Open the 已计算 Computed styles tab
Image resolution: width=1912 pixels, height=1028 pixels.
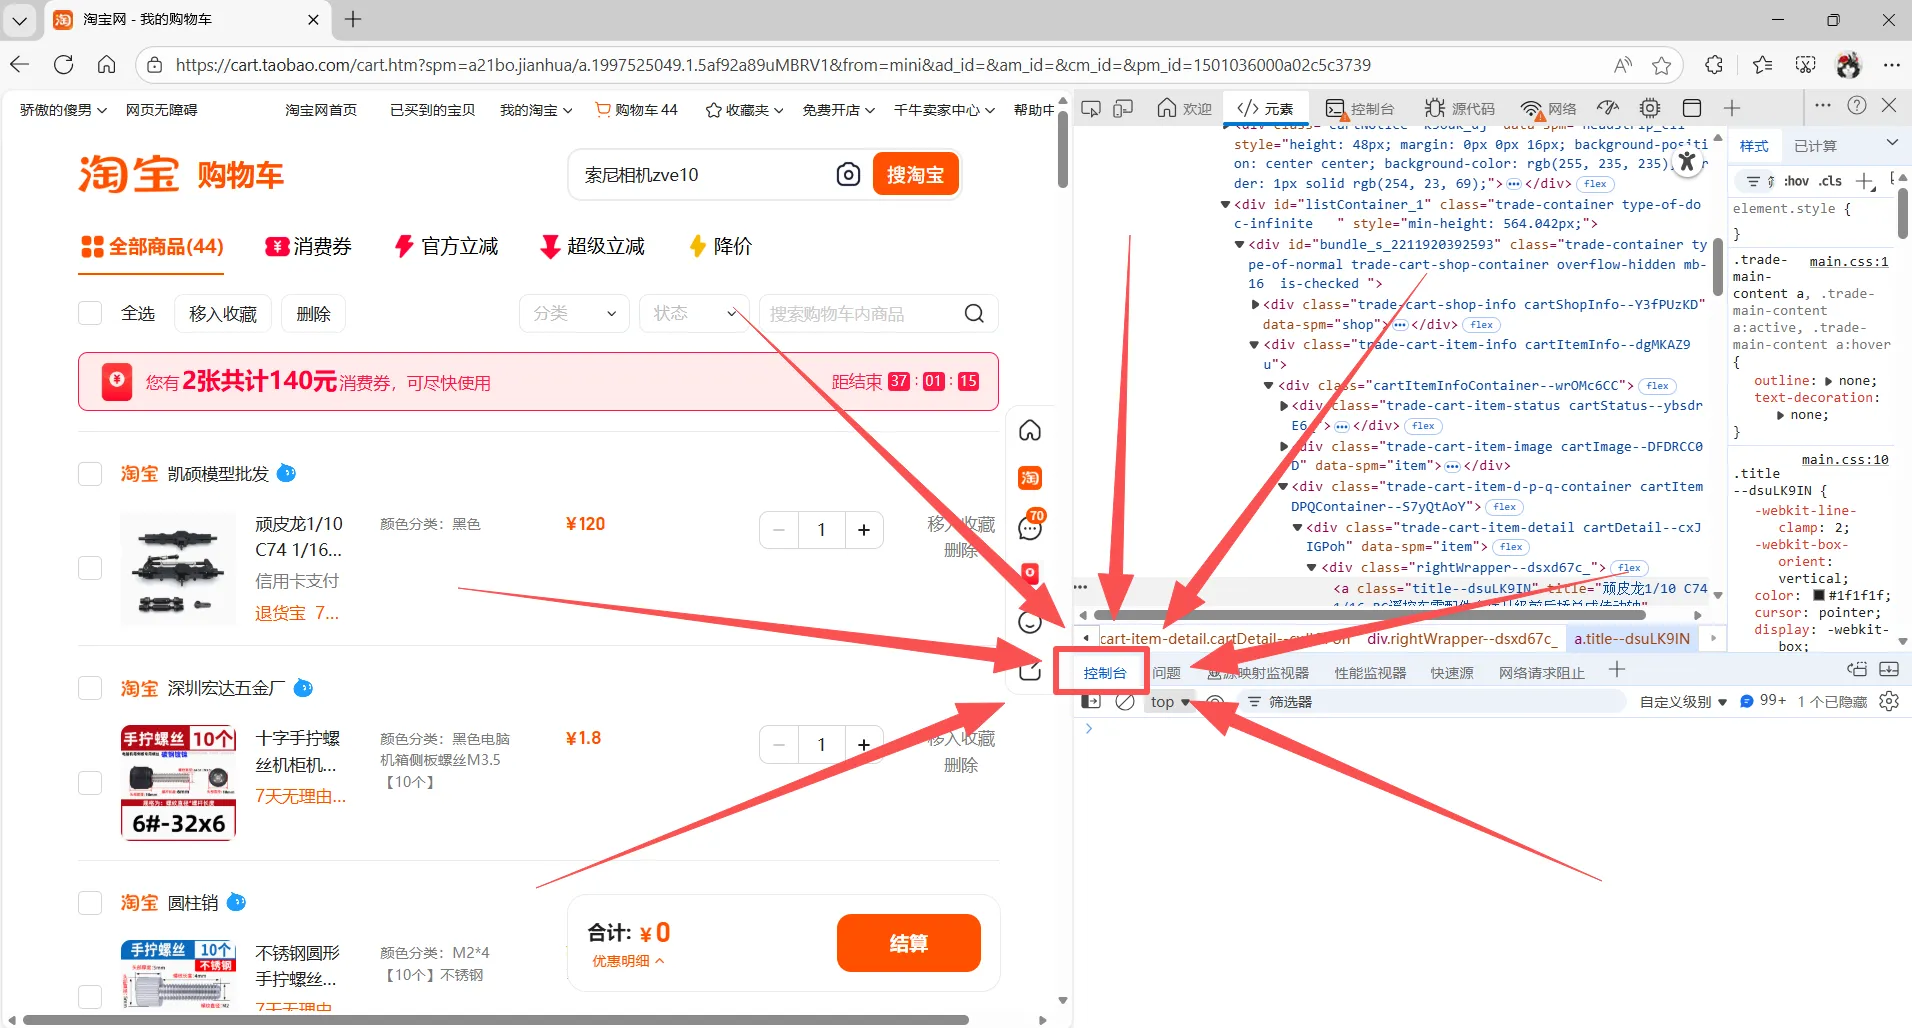coord(1815,146)
